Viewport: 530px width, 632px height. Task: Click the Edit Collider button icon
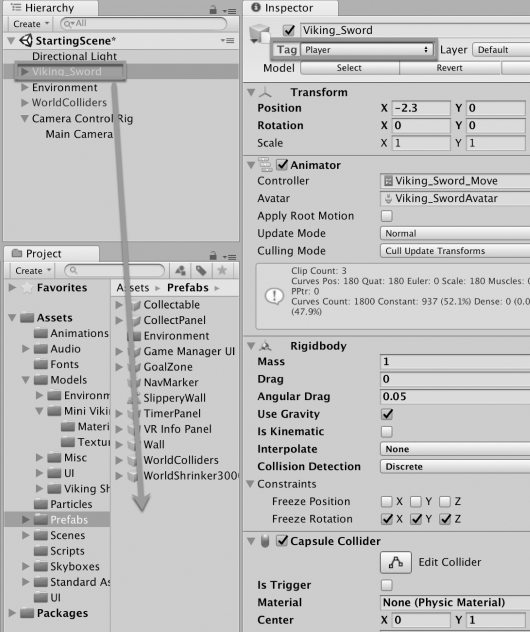coord(396,562)
